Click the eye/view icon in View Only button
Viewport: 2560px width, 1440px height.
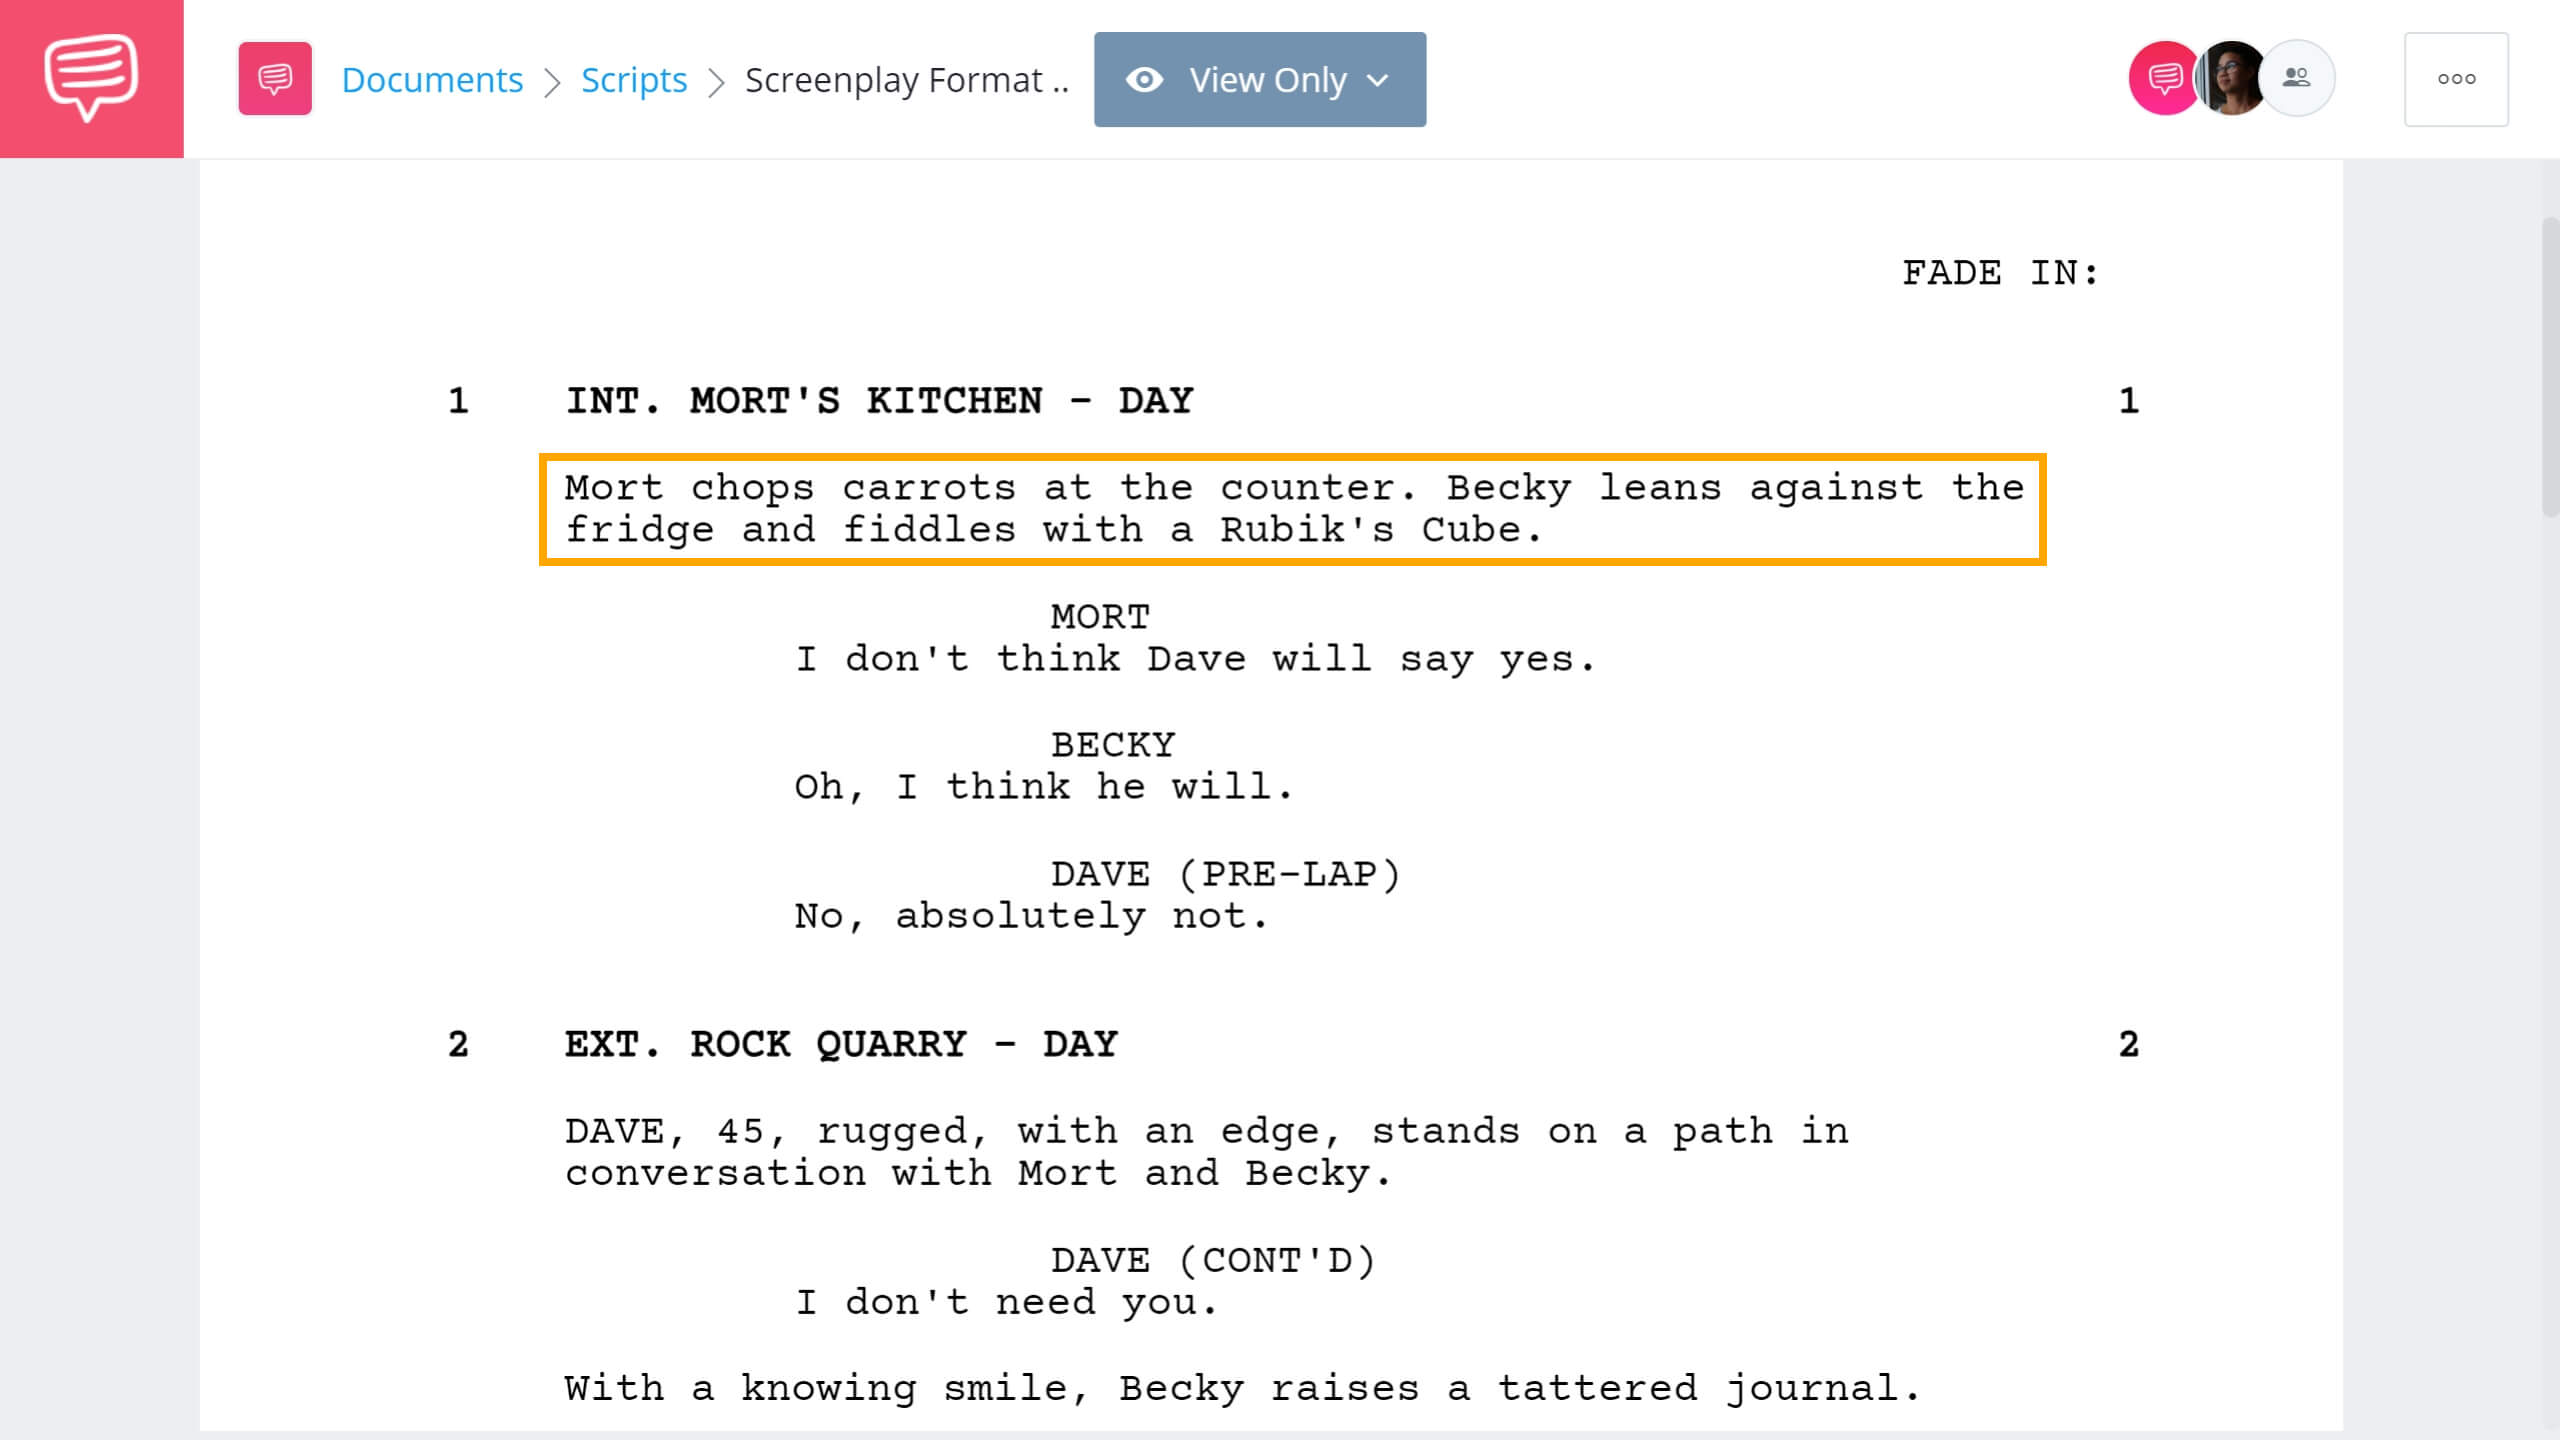tap(1145, 79)
